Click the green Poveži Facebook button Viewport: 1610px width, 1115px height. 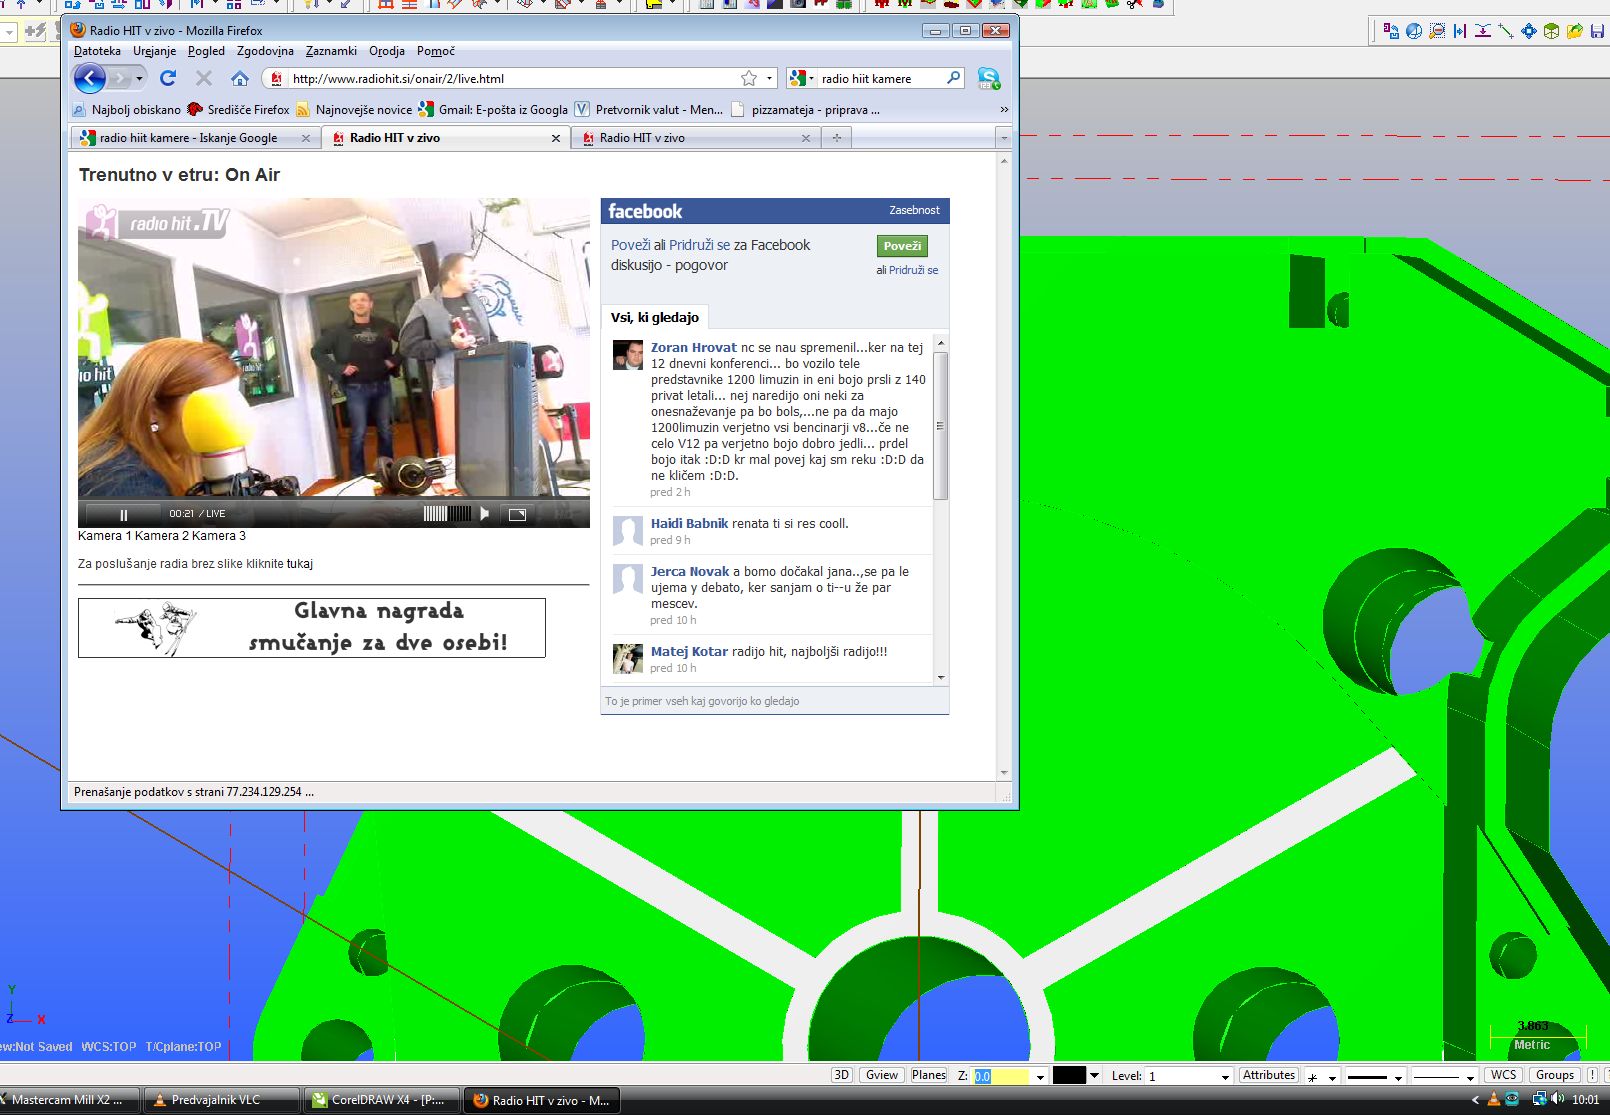(x=902, y=246)
